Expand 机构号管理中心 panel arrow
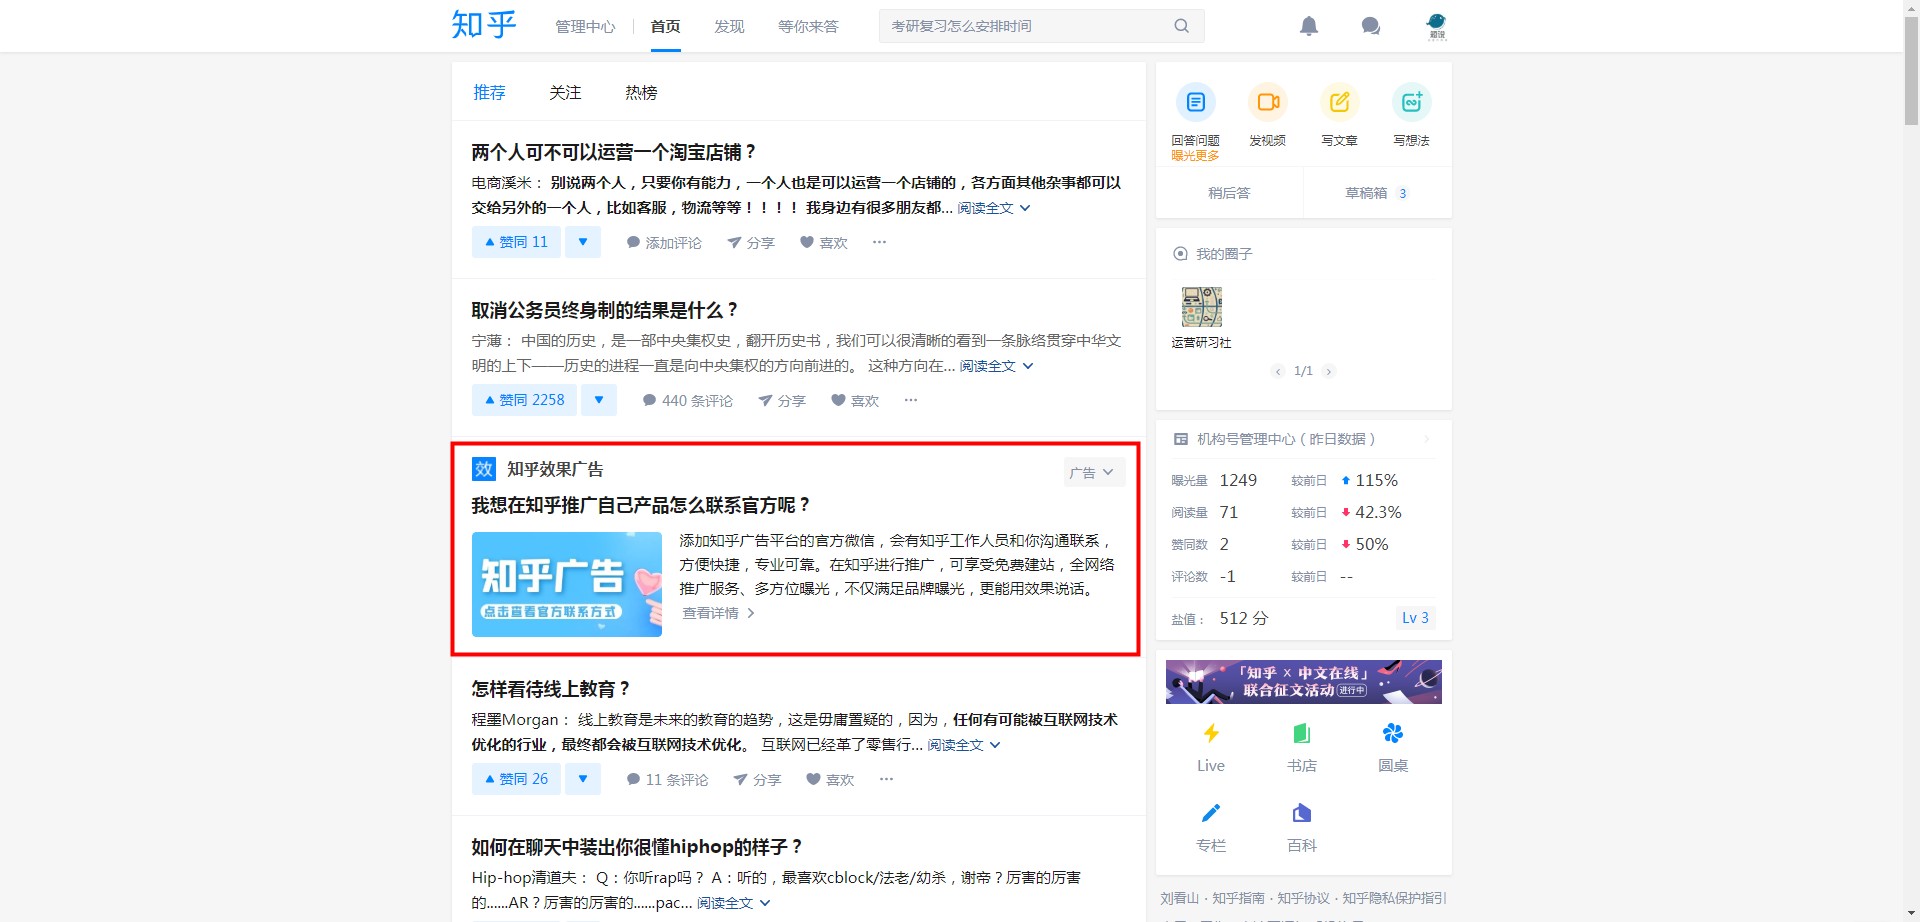 [1427, 439]
